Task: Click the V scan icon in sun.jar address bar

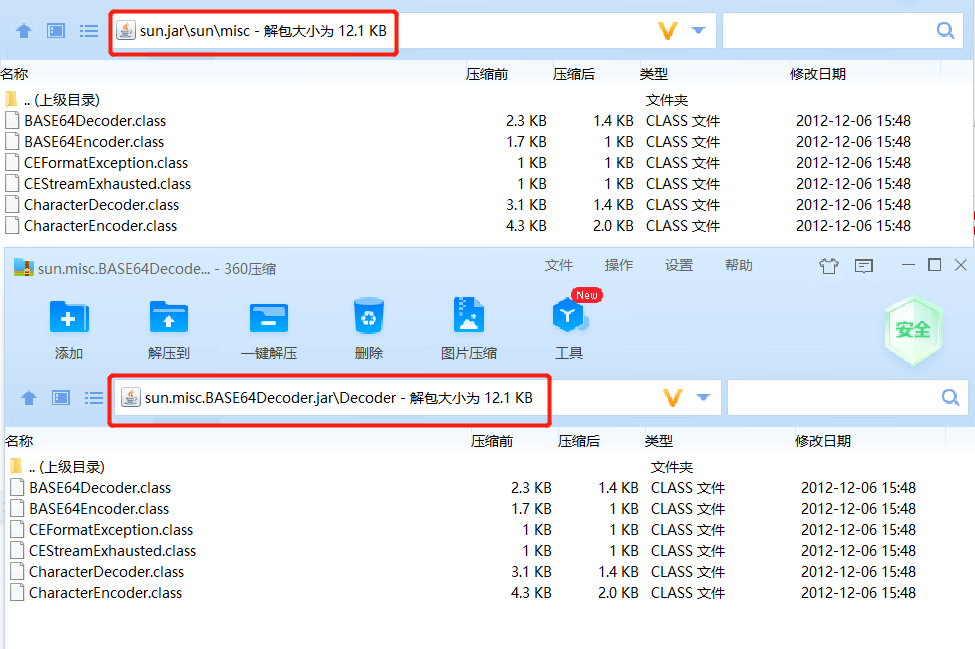Action: (x=668, y=31)
